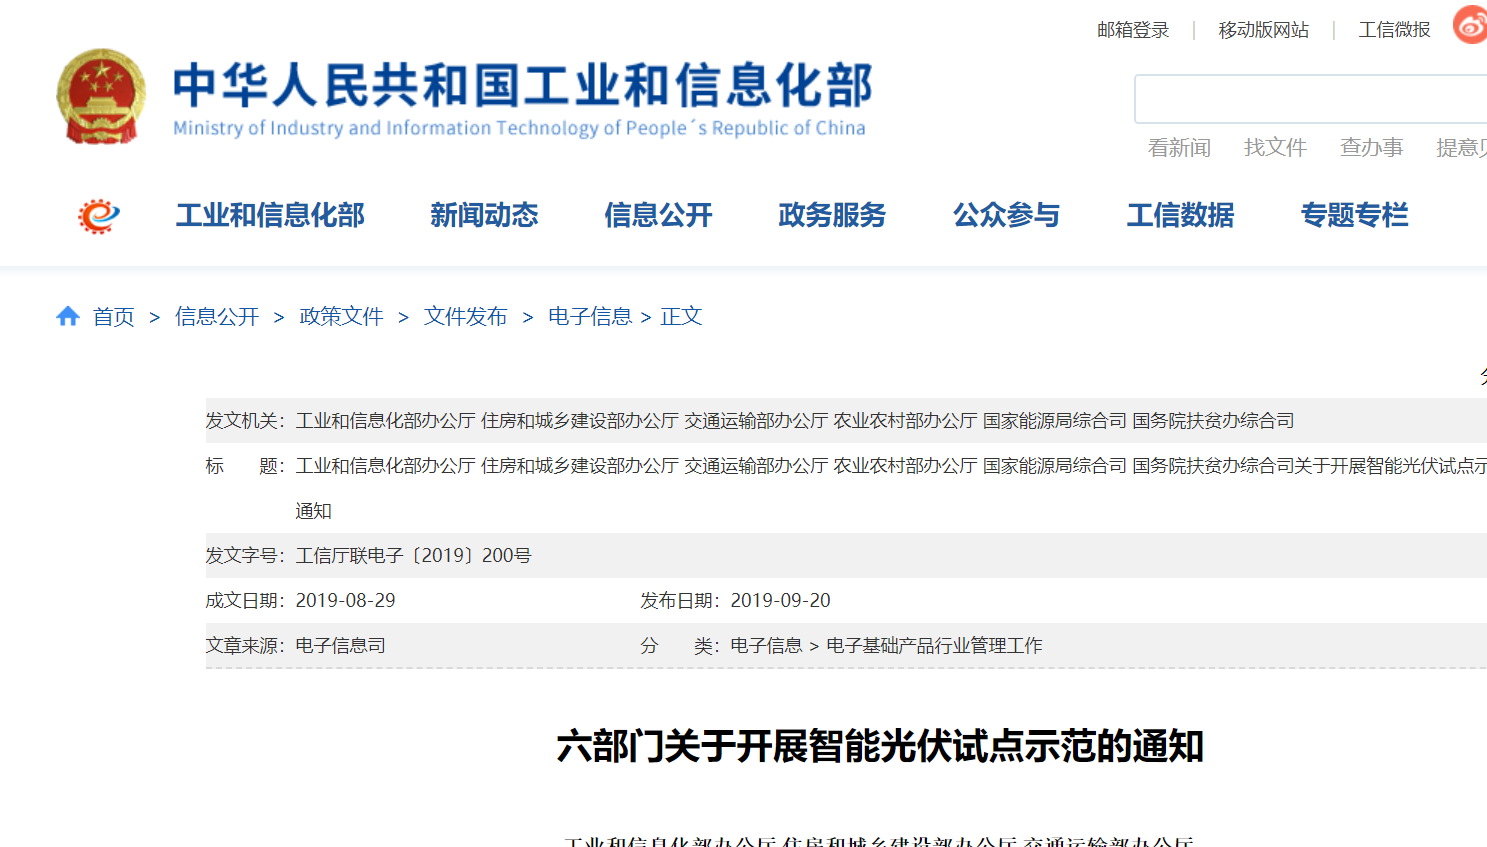Open 工信数据 navigation menu
The width and height of the screenshot is (1487, 847).
(1180, 215)
